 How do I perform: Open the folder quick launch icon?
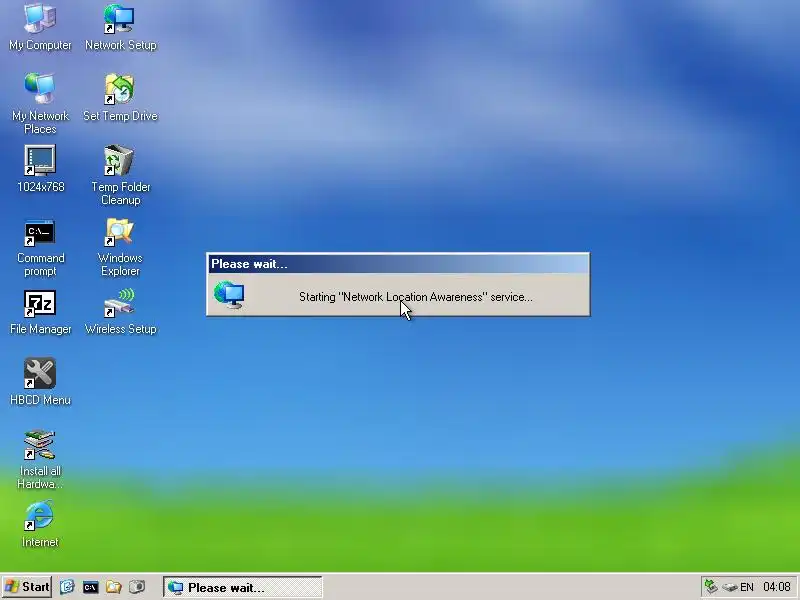[114, 587]
